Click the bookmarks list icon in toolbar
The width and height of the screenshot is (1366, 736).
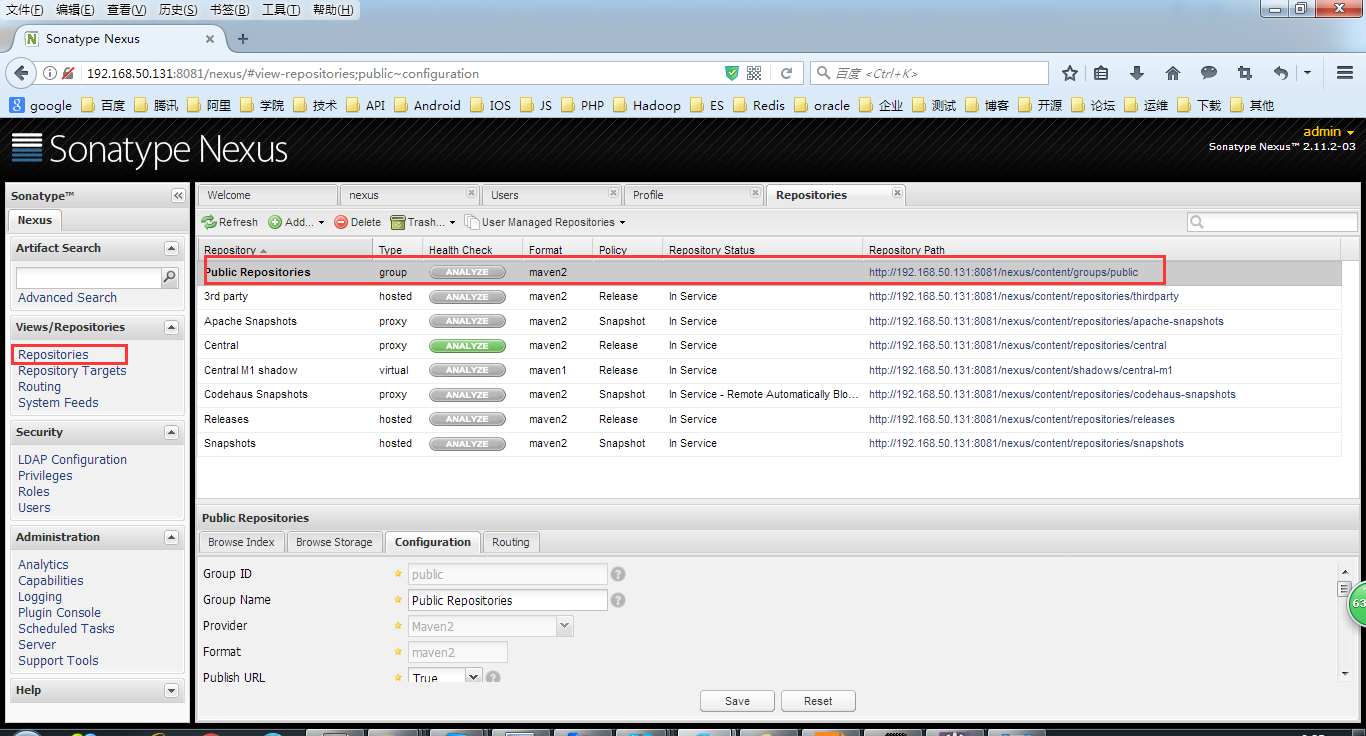(x=1101, y=73)
